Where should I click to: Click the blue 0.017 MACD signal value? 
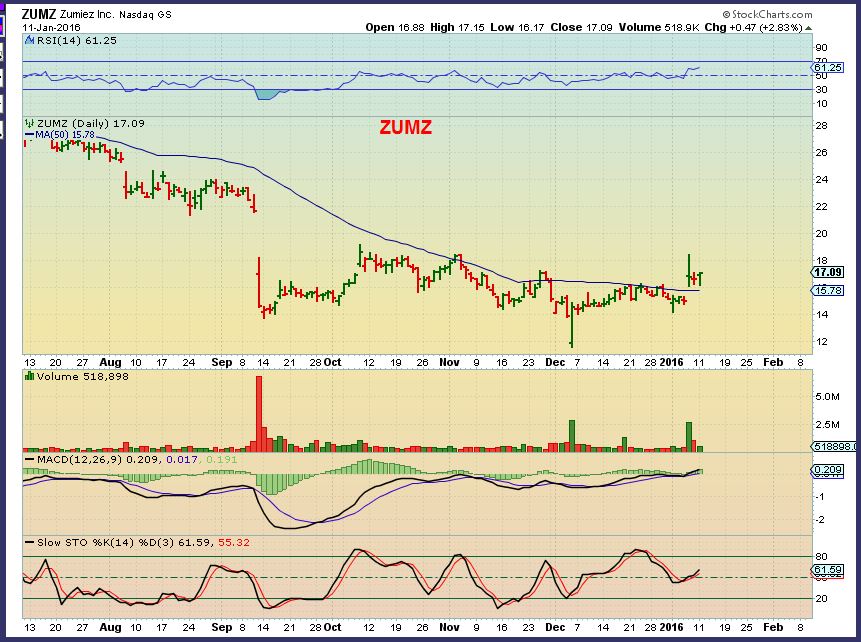tap(182, 459)
